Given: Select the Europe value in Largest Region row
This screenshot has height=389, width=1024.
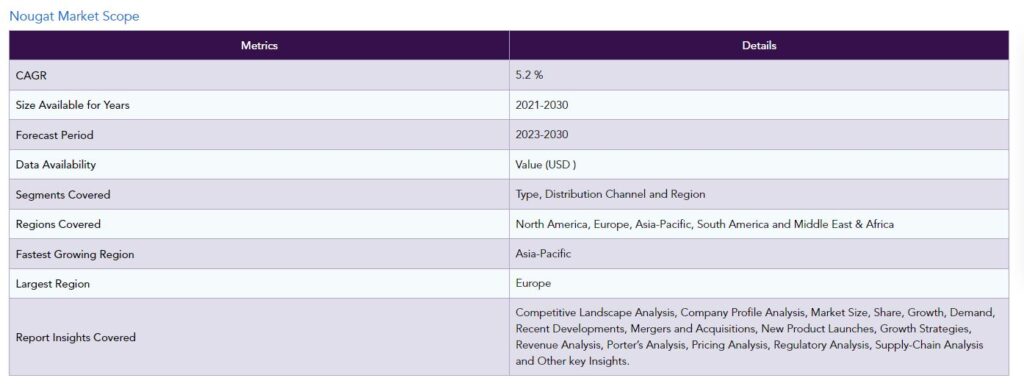Looking at the screenshot, I should 533,283.
